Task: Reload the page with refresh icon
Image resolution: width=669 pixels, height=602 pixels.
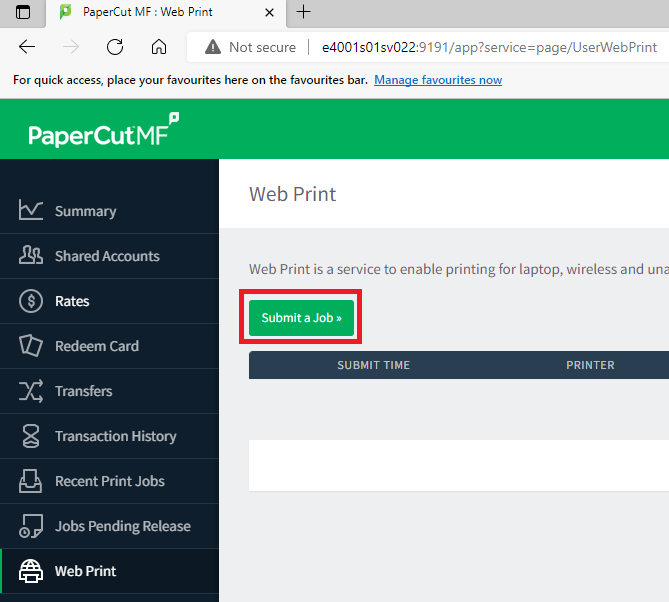Action: [115, 47]
